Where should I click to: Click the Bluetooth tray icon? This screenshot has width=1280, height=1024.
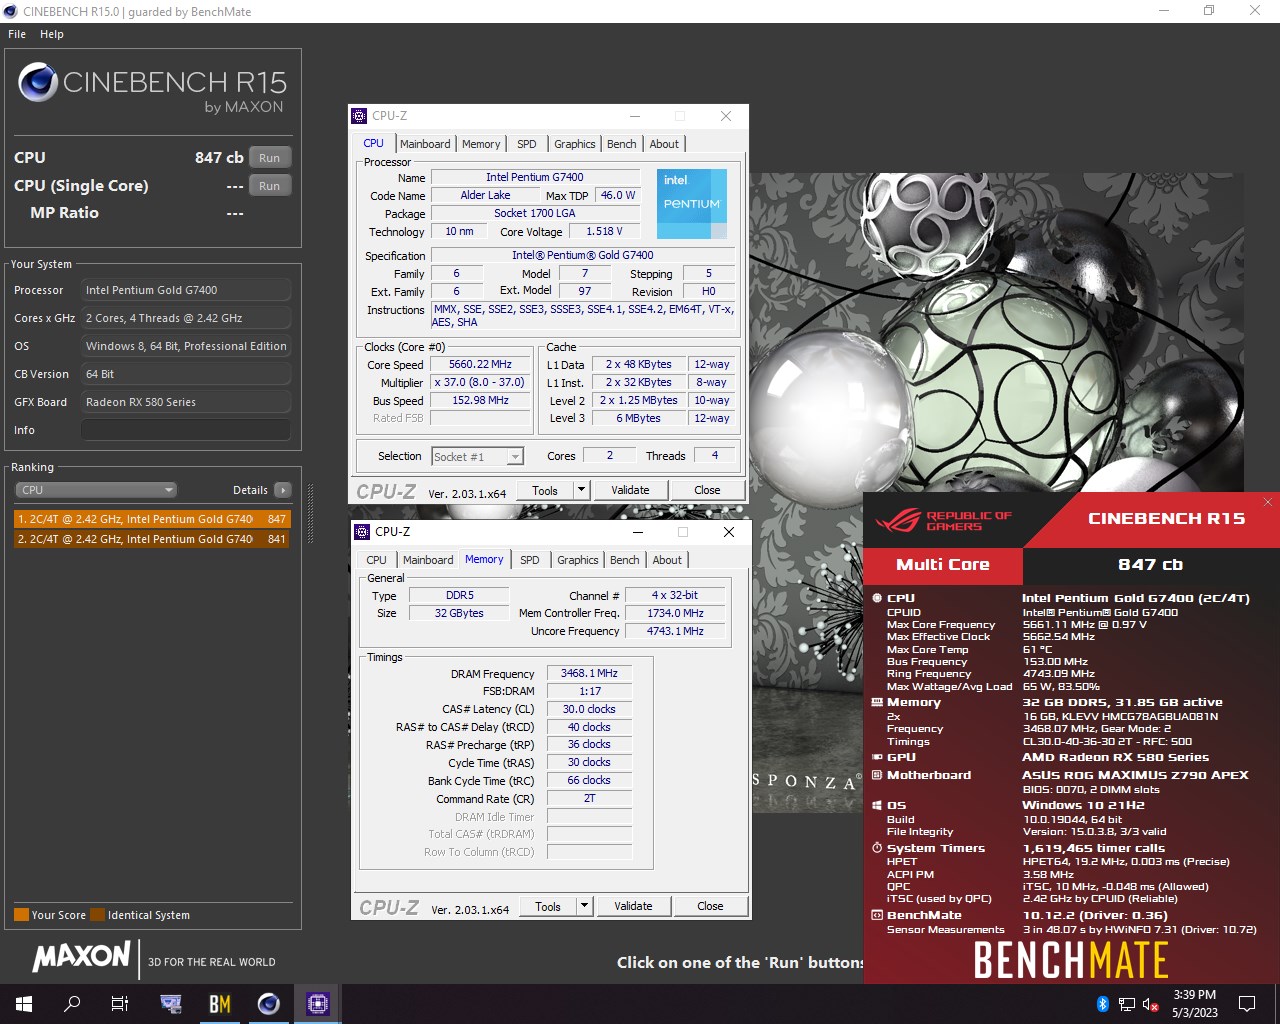pyautogui.click(x=1102, y=1004)
